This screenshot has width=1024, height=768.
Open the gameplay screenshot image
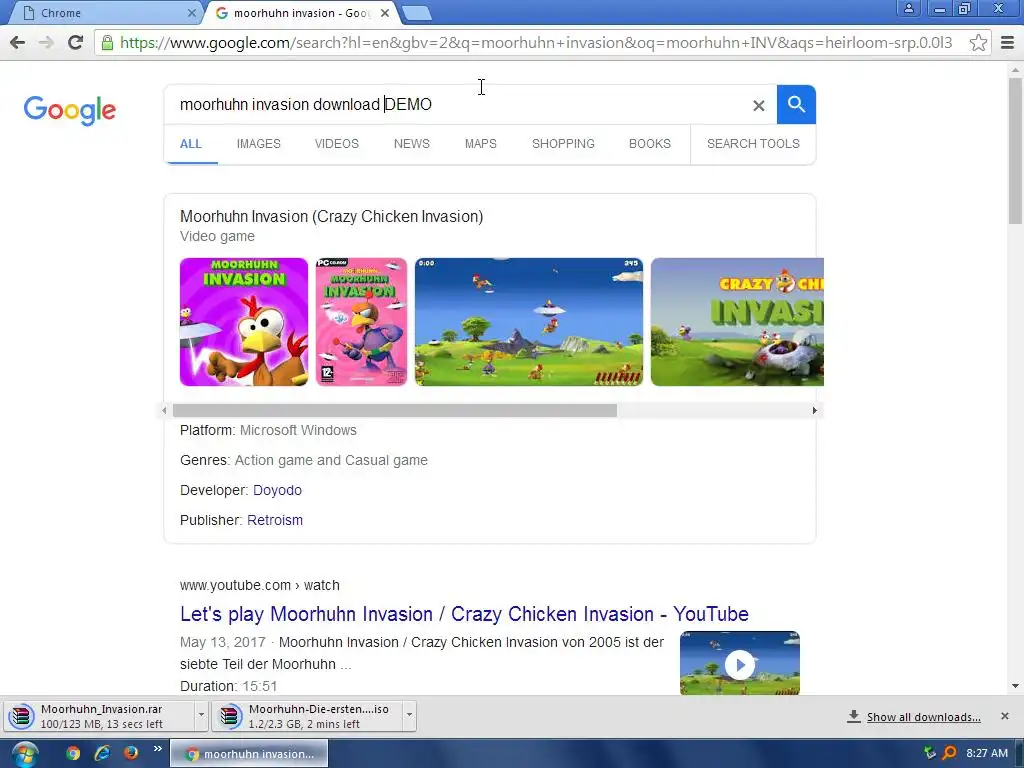528,322
